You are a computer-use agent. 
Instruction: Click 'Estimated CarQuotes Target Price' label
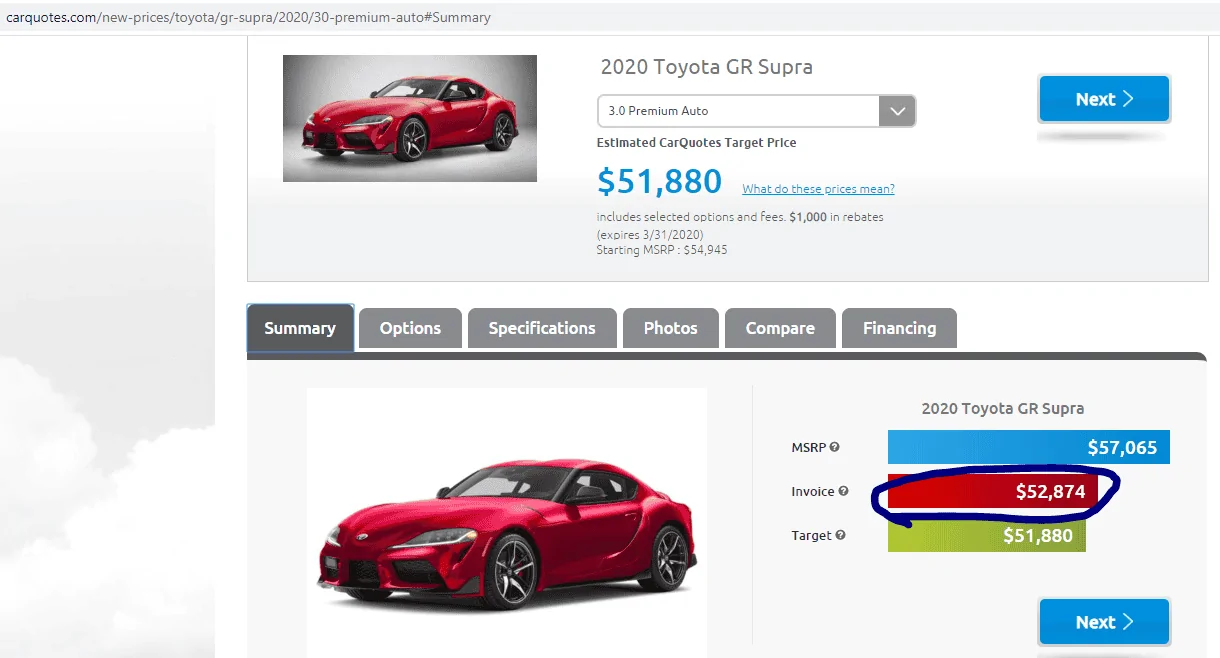[x=697, y=143]
